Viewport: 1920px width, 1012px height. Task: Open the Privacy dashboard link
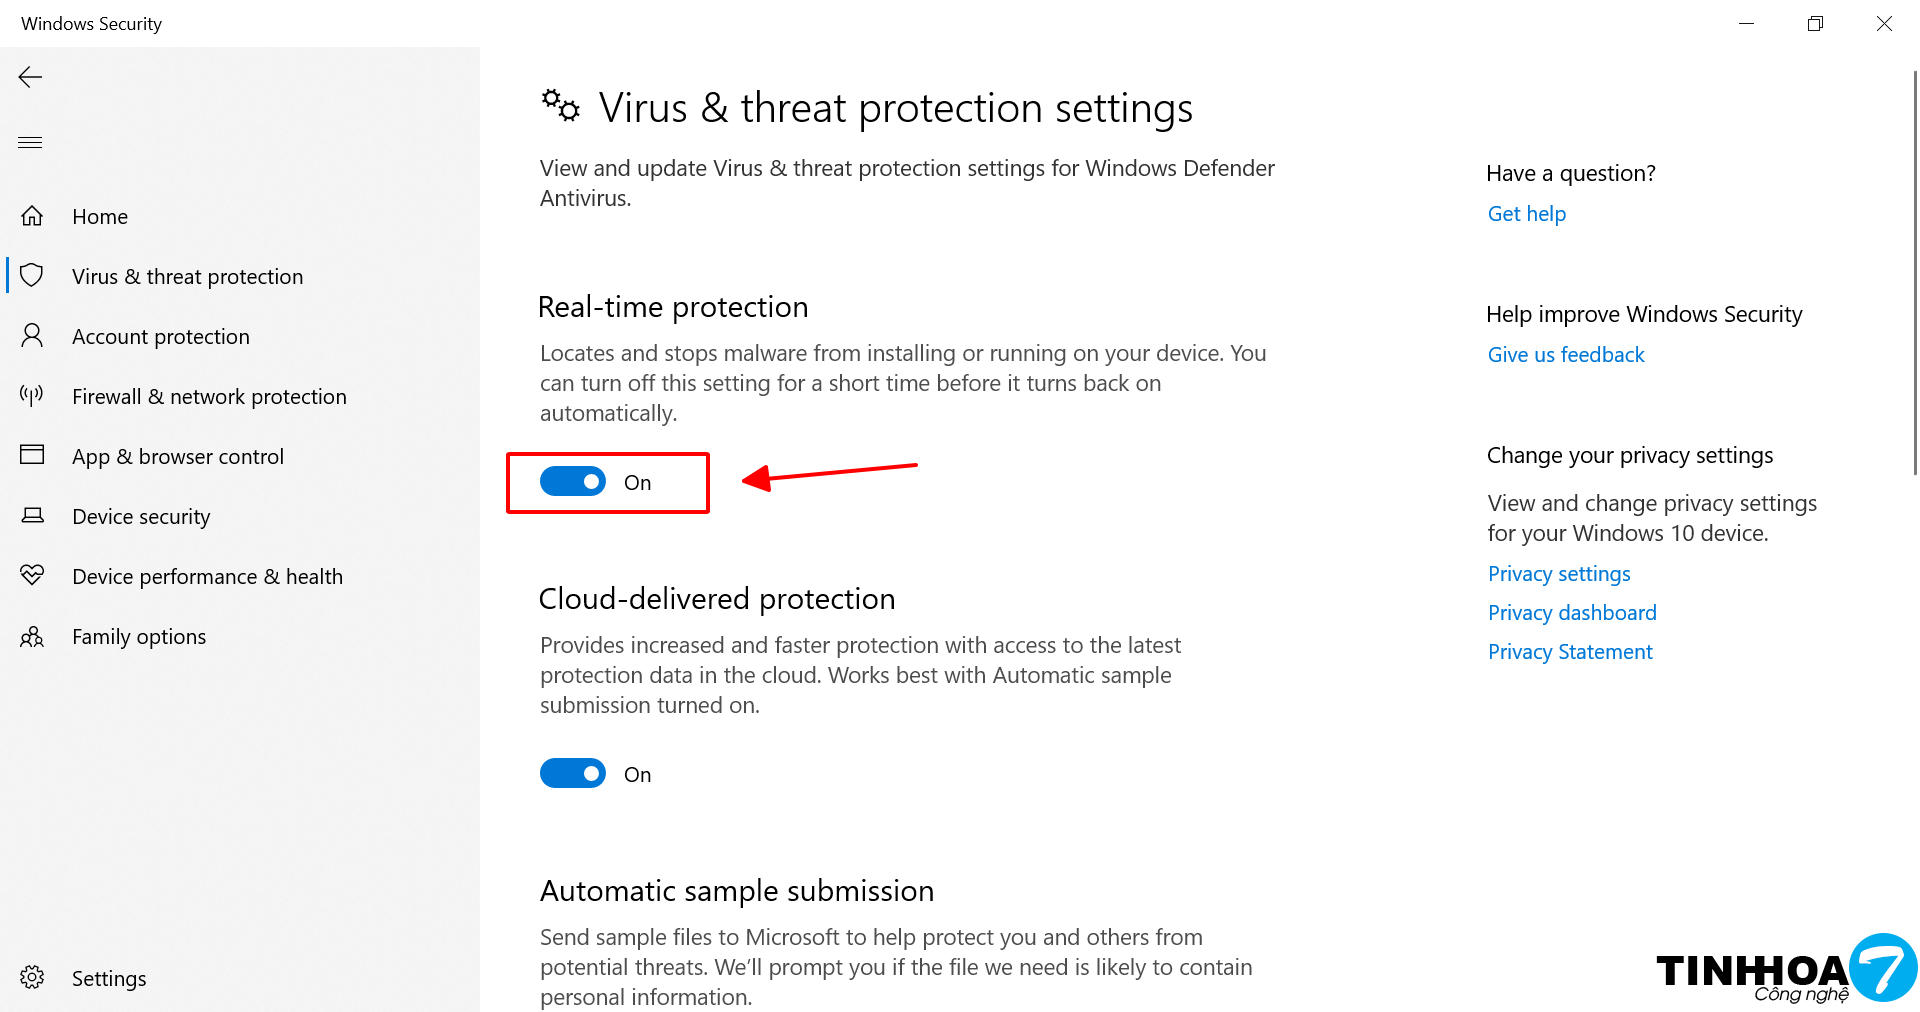click(1571, 613)
